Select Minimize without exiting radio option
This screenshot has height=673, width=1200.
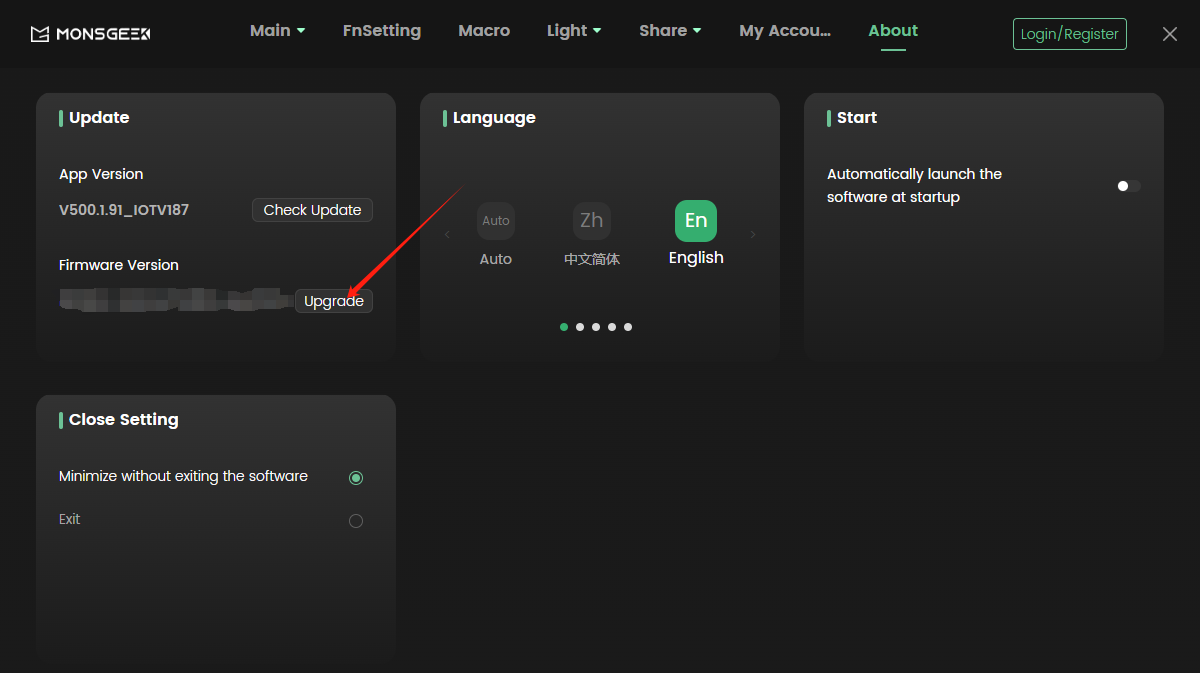click(x=356, y=478)
